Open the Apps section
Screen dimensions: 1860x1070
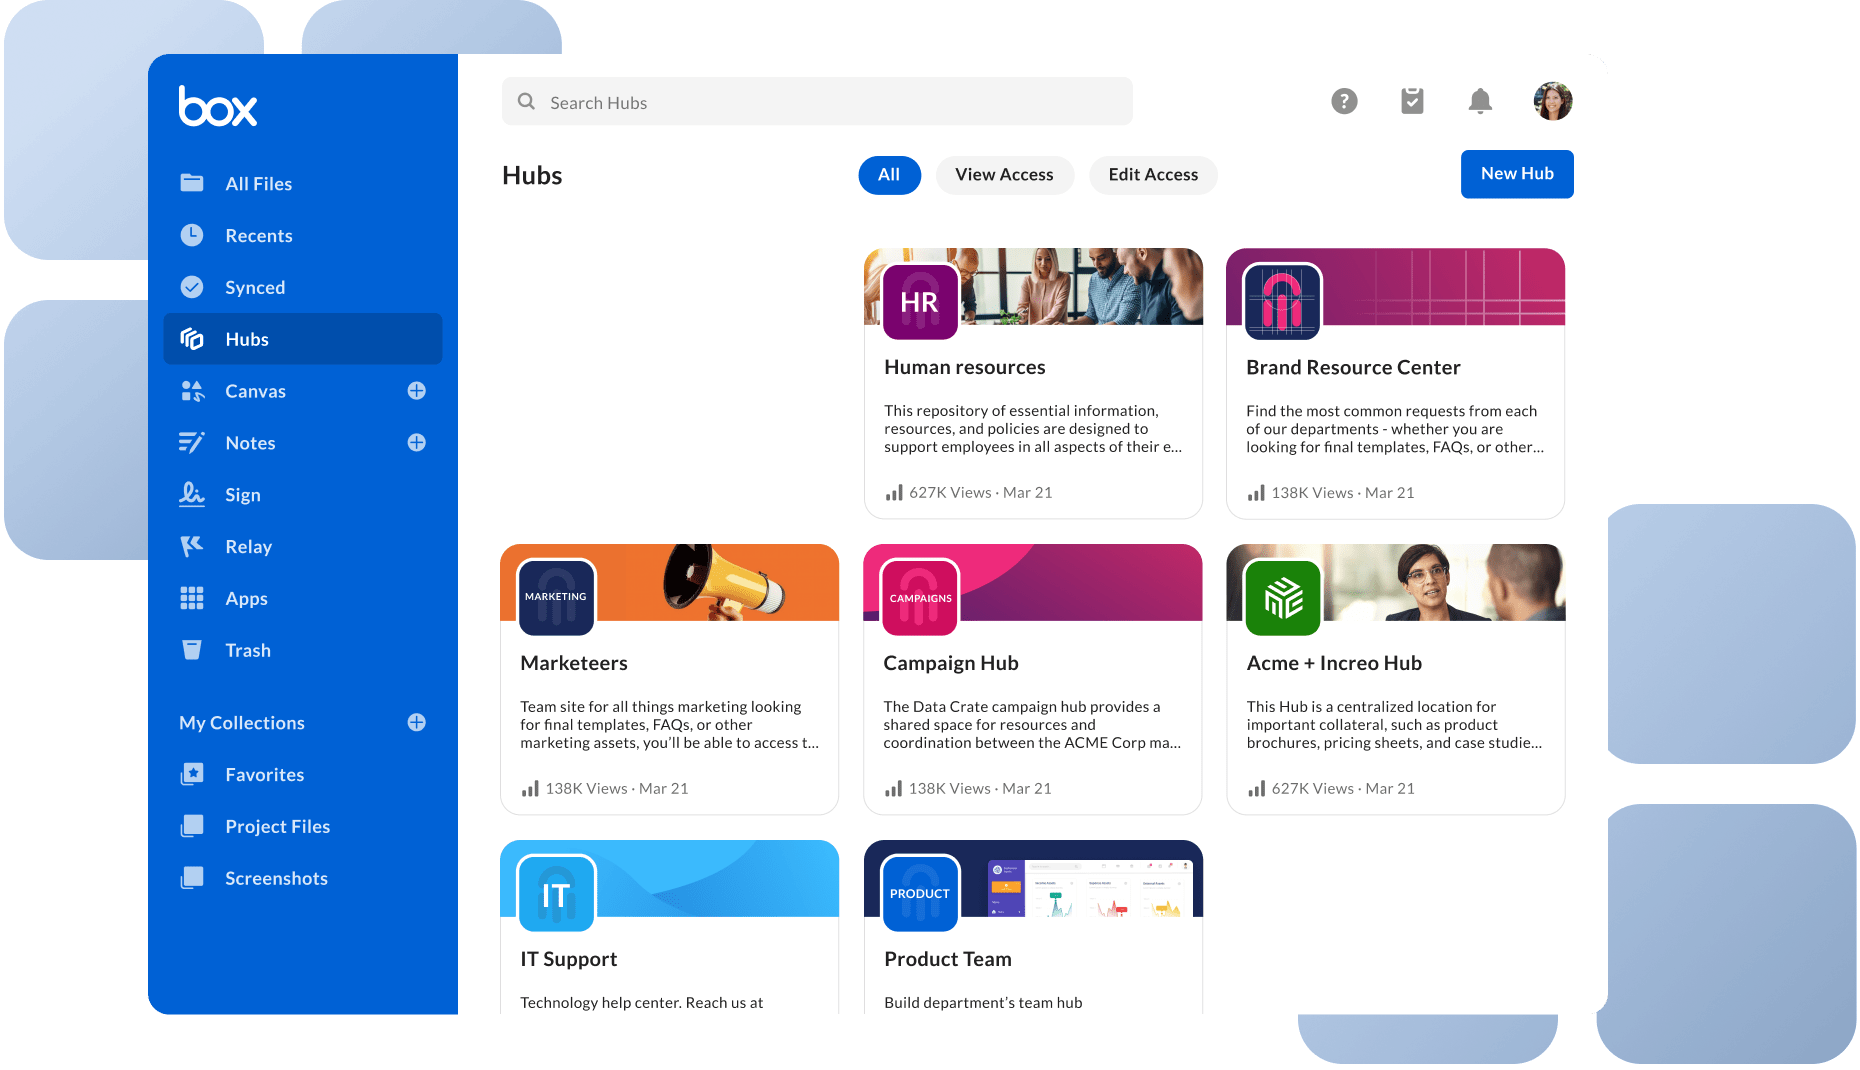(x=245, y=598)
